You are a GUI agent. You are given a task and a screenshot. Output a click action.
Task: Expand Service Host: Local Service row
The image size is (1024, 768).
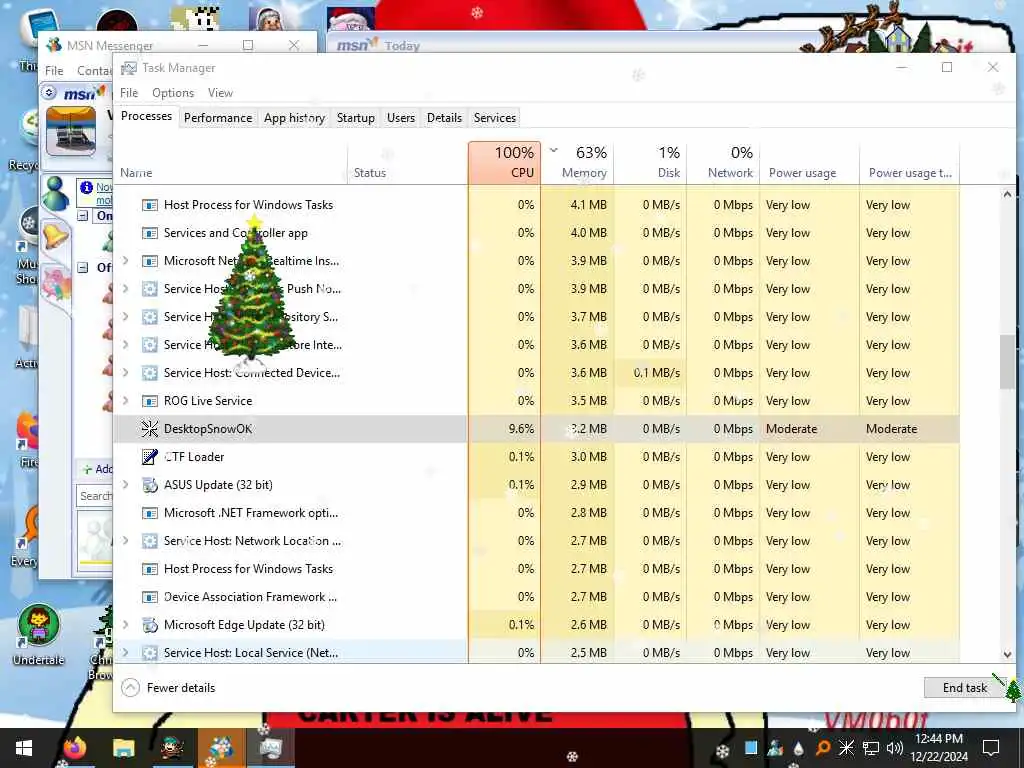pyautogui.click(x=126, y=653)
